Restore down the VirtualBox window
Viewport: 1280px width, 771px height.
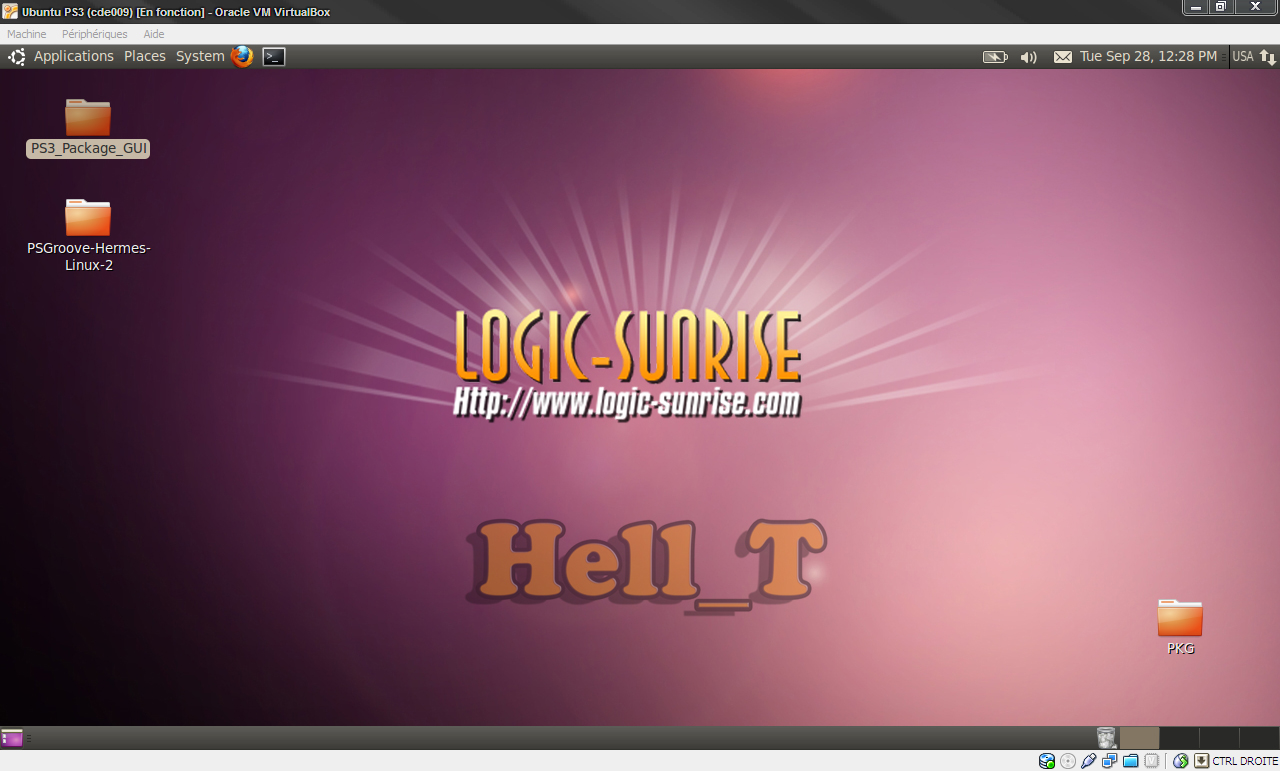(x=1221, y=7)
